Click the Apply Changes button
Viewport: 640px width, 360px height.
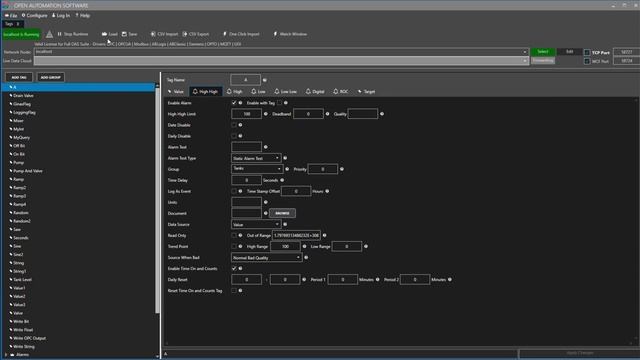[x=580, y=353]
